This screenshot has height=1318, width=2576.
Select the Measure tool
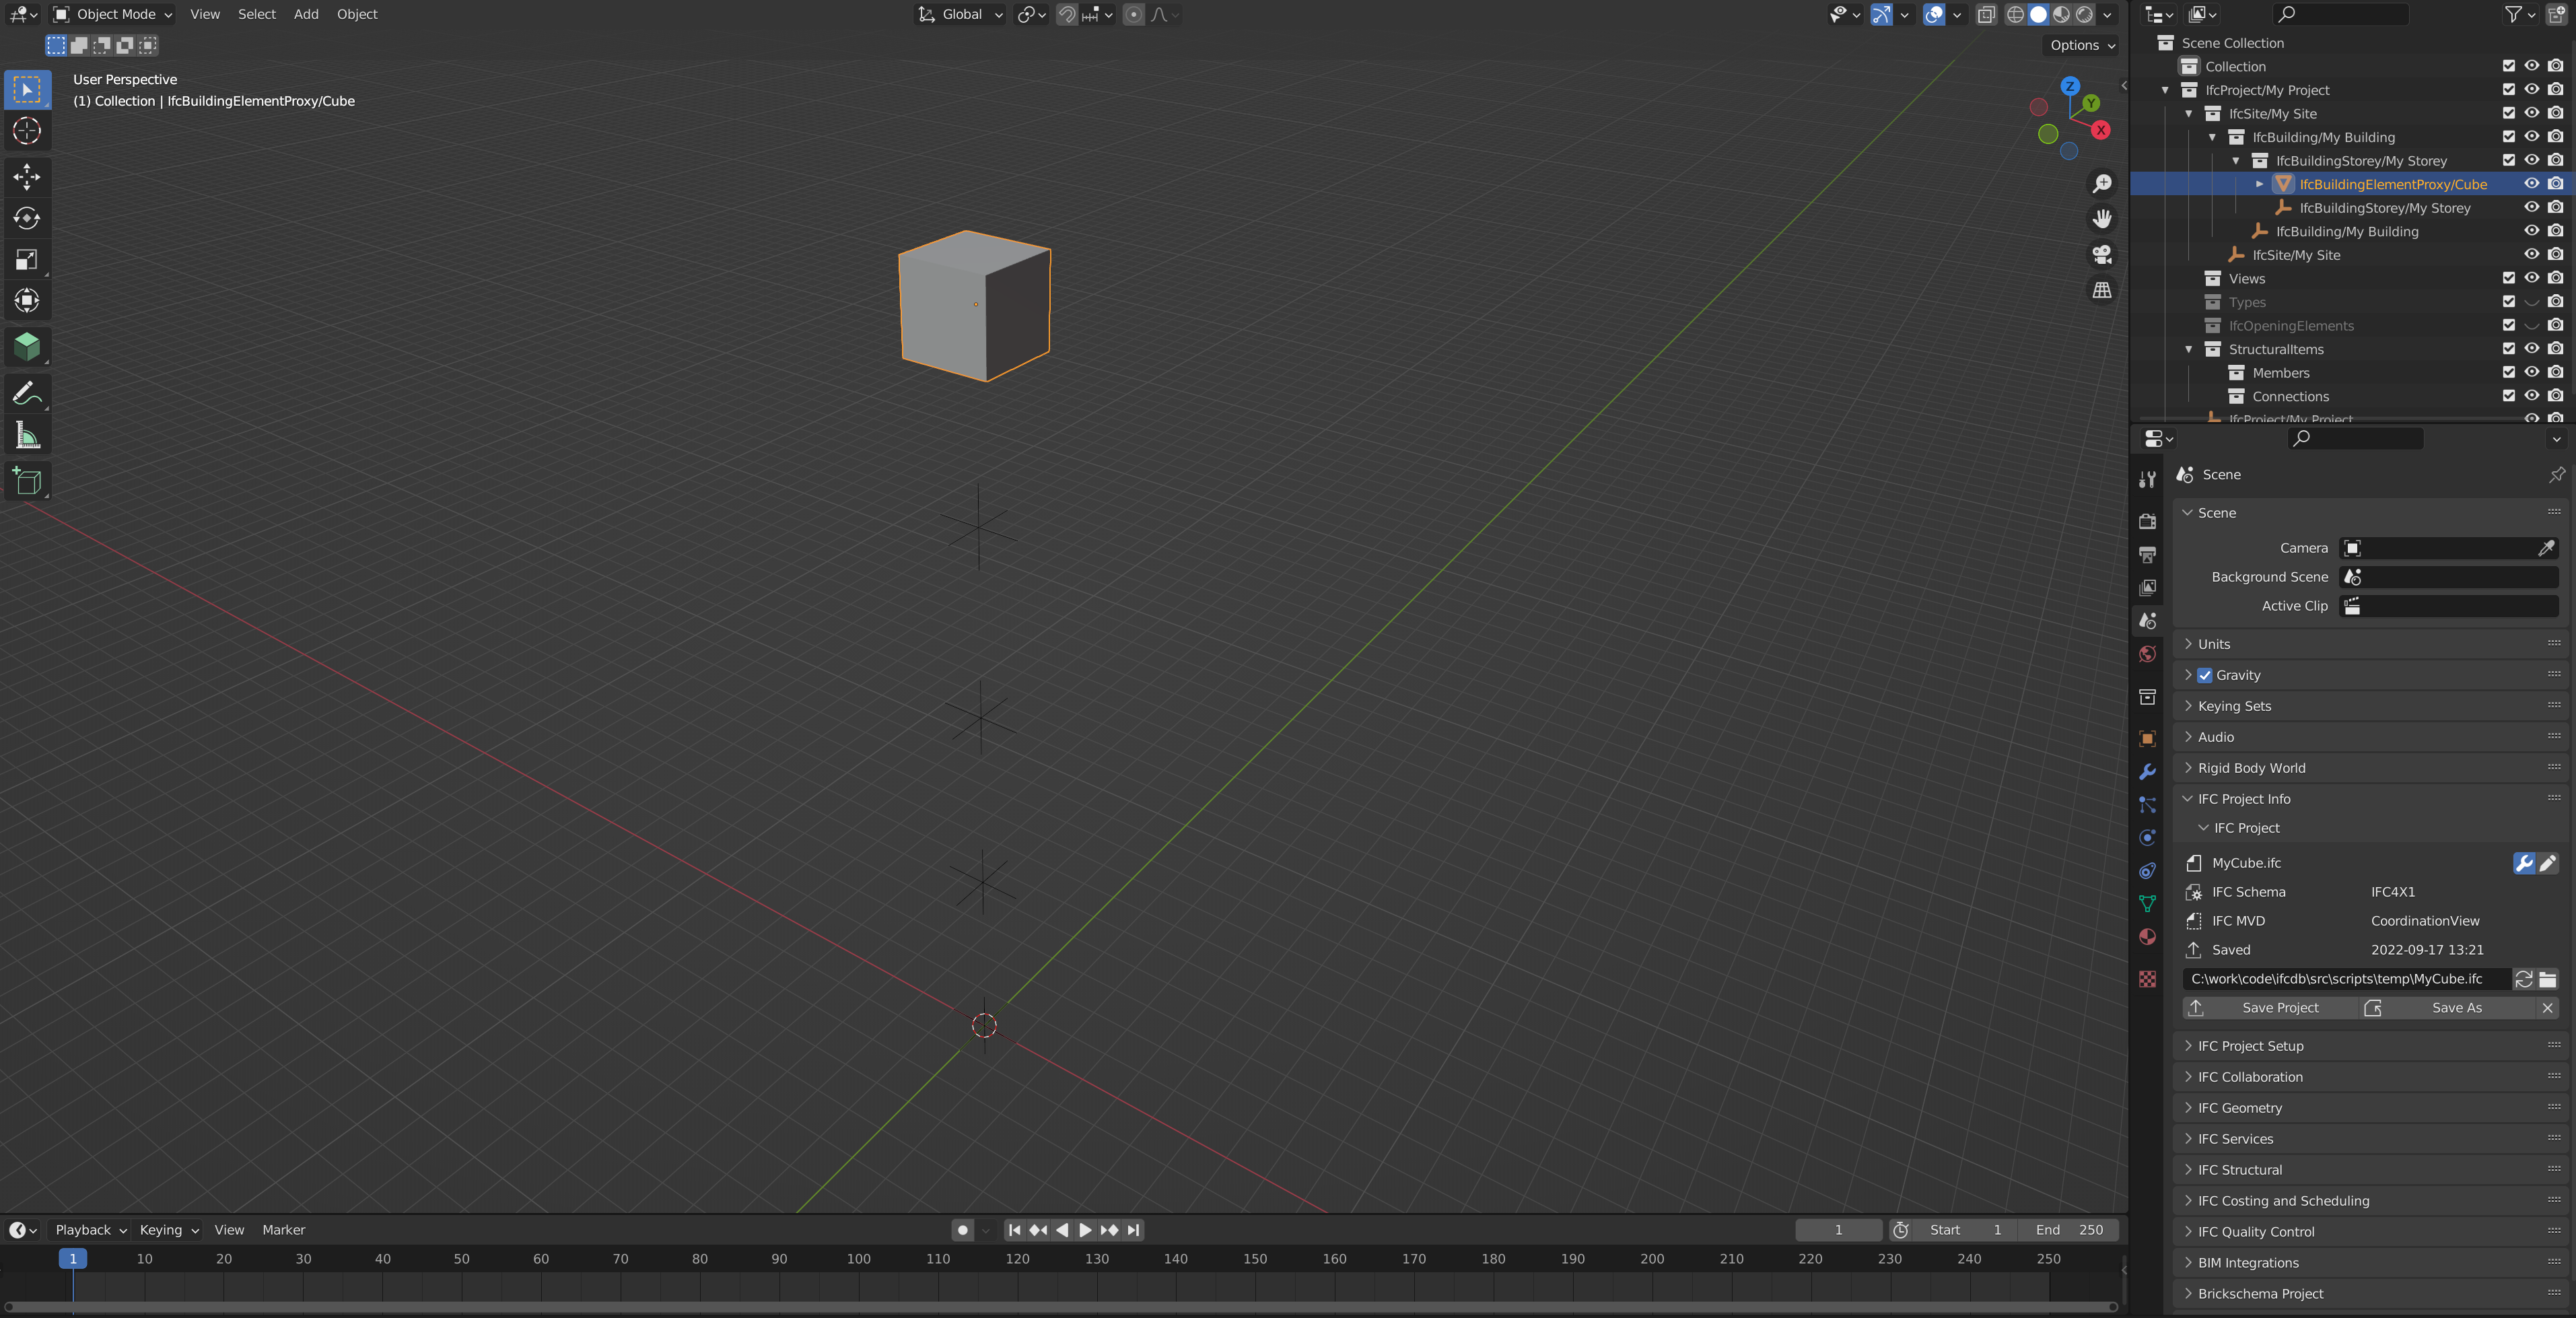(x=27, y=435)
